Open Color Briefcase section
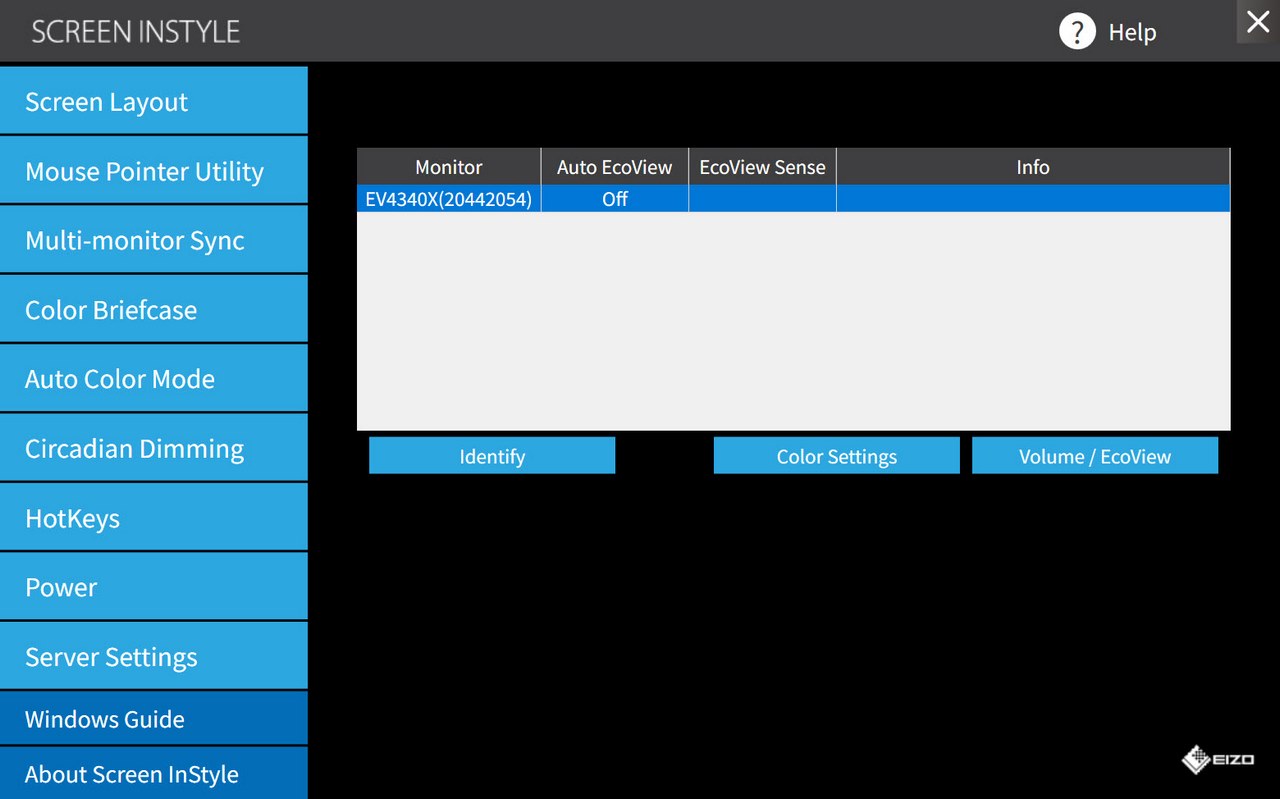1280x799 pixels. (154, 309)
